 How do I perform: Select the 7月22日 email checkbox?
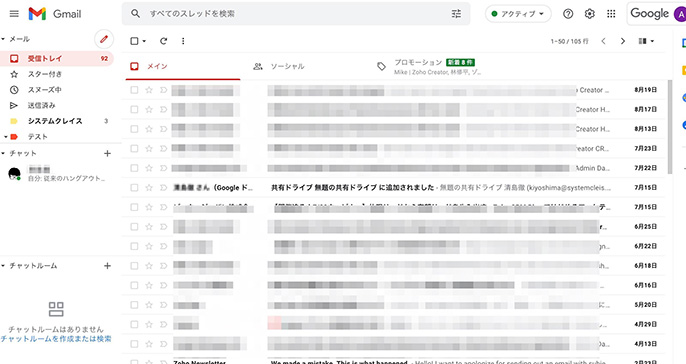(x=134, y=168)
